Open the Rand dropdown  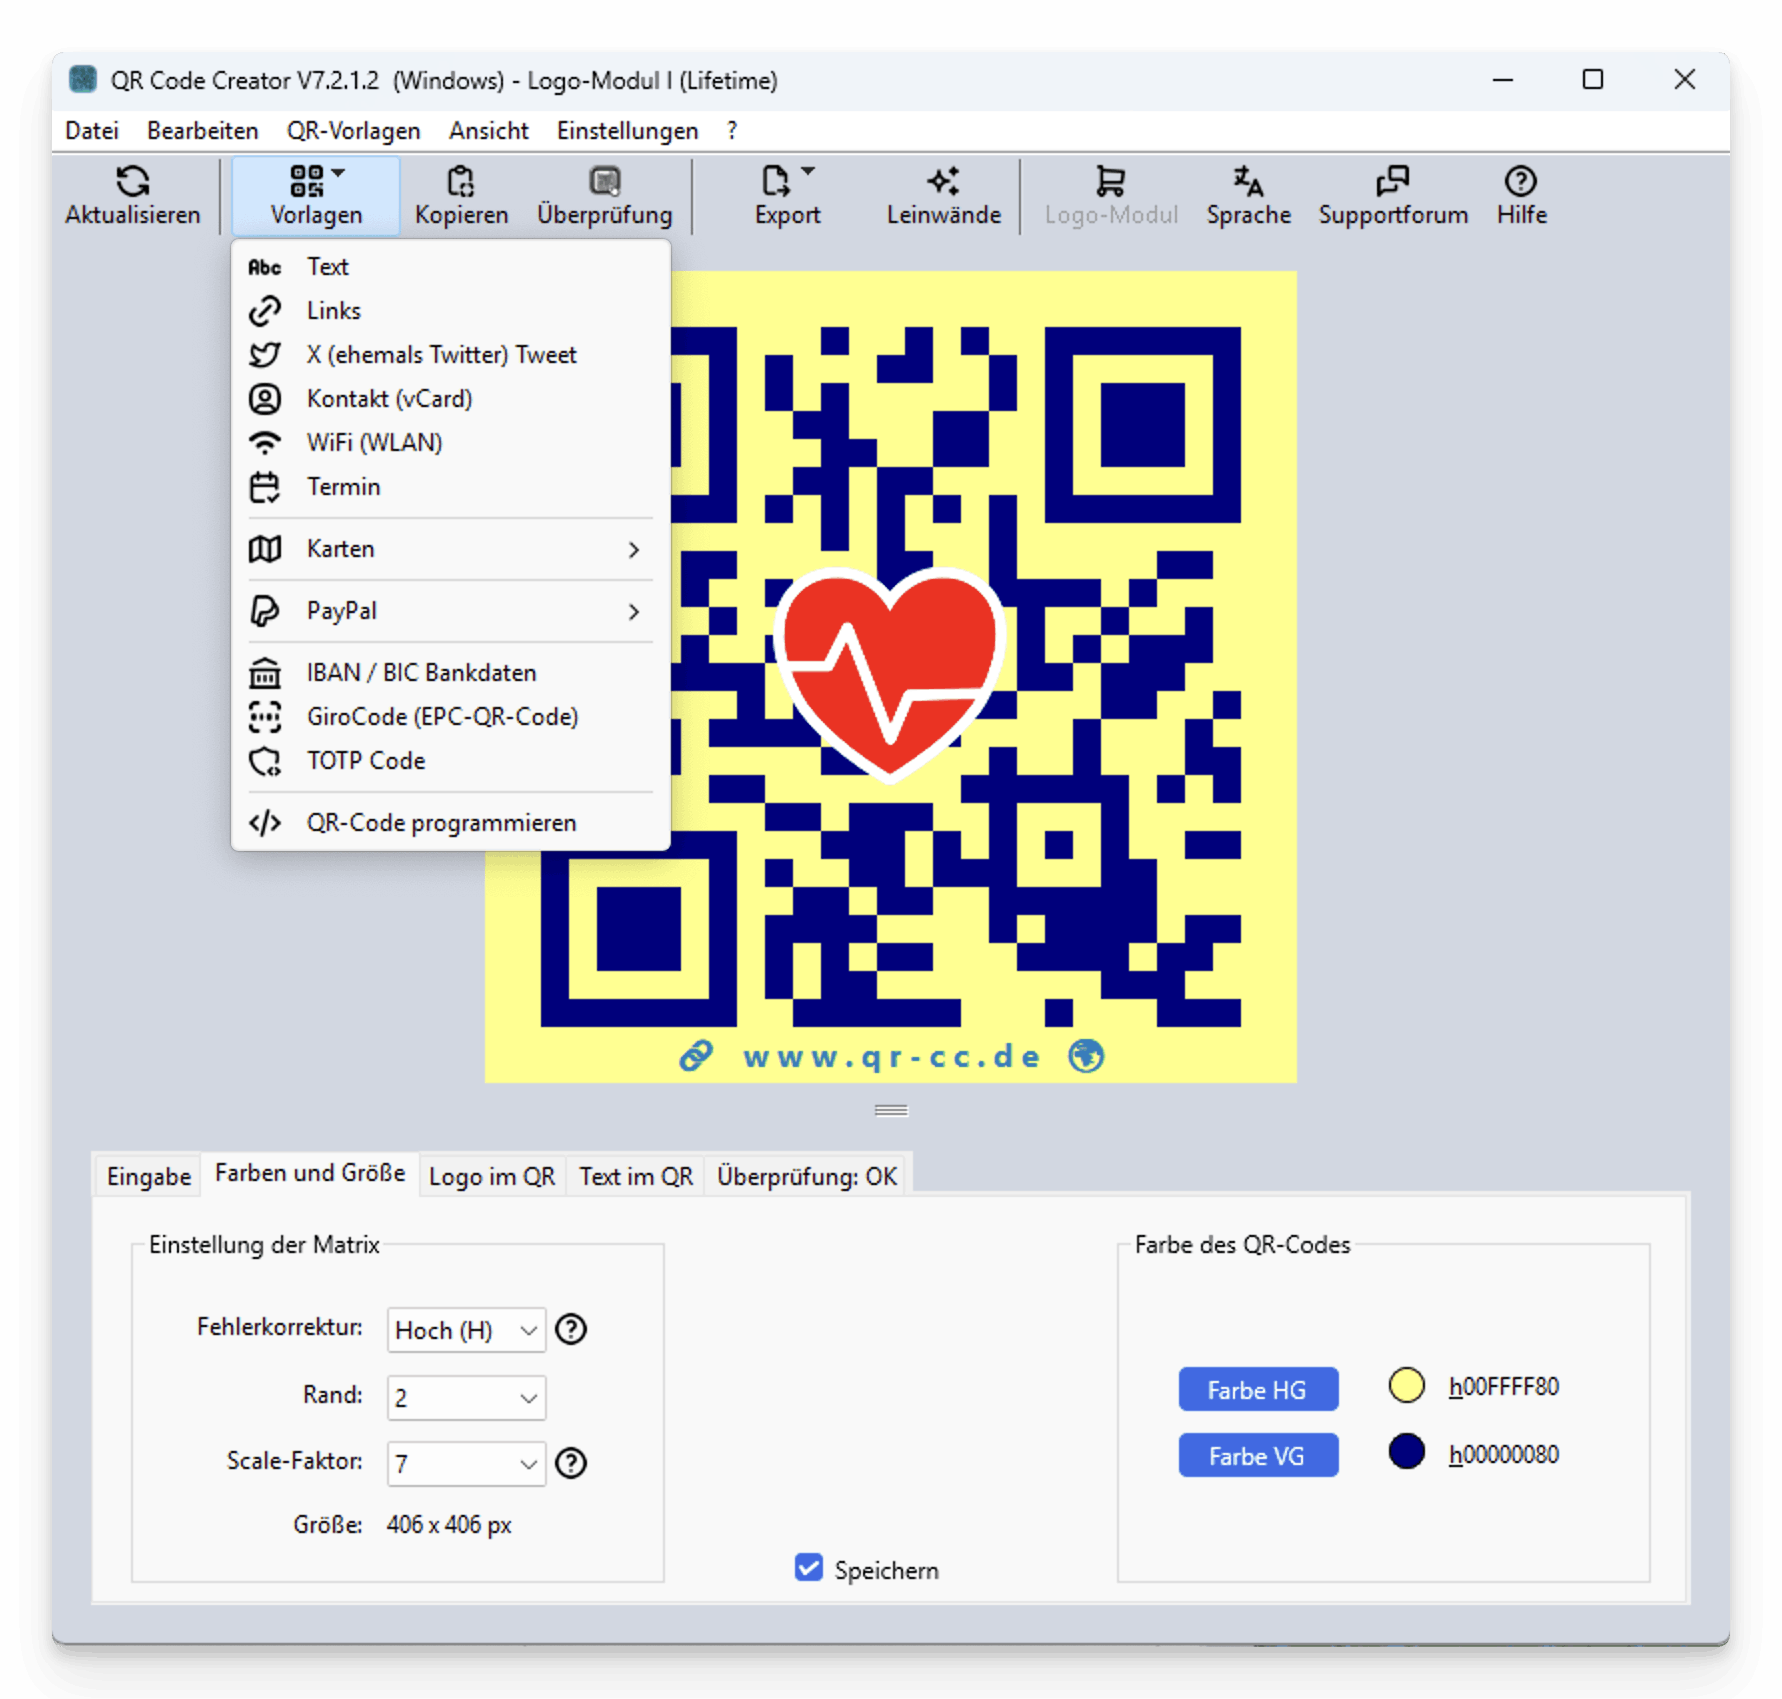(466, 1397)
